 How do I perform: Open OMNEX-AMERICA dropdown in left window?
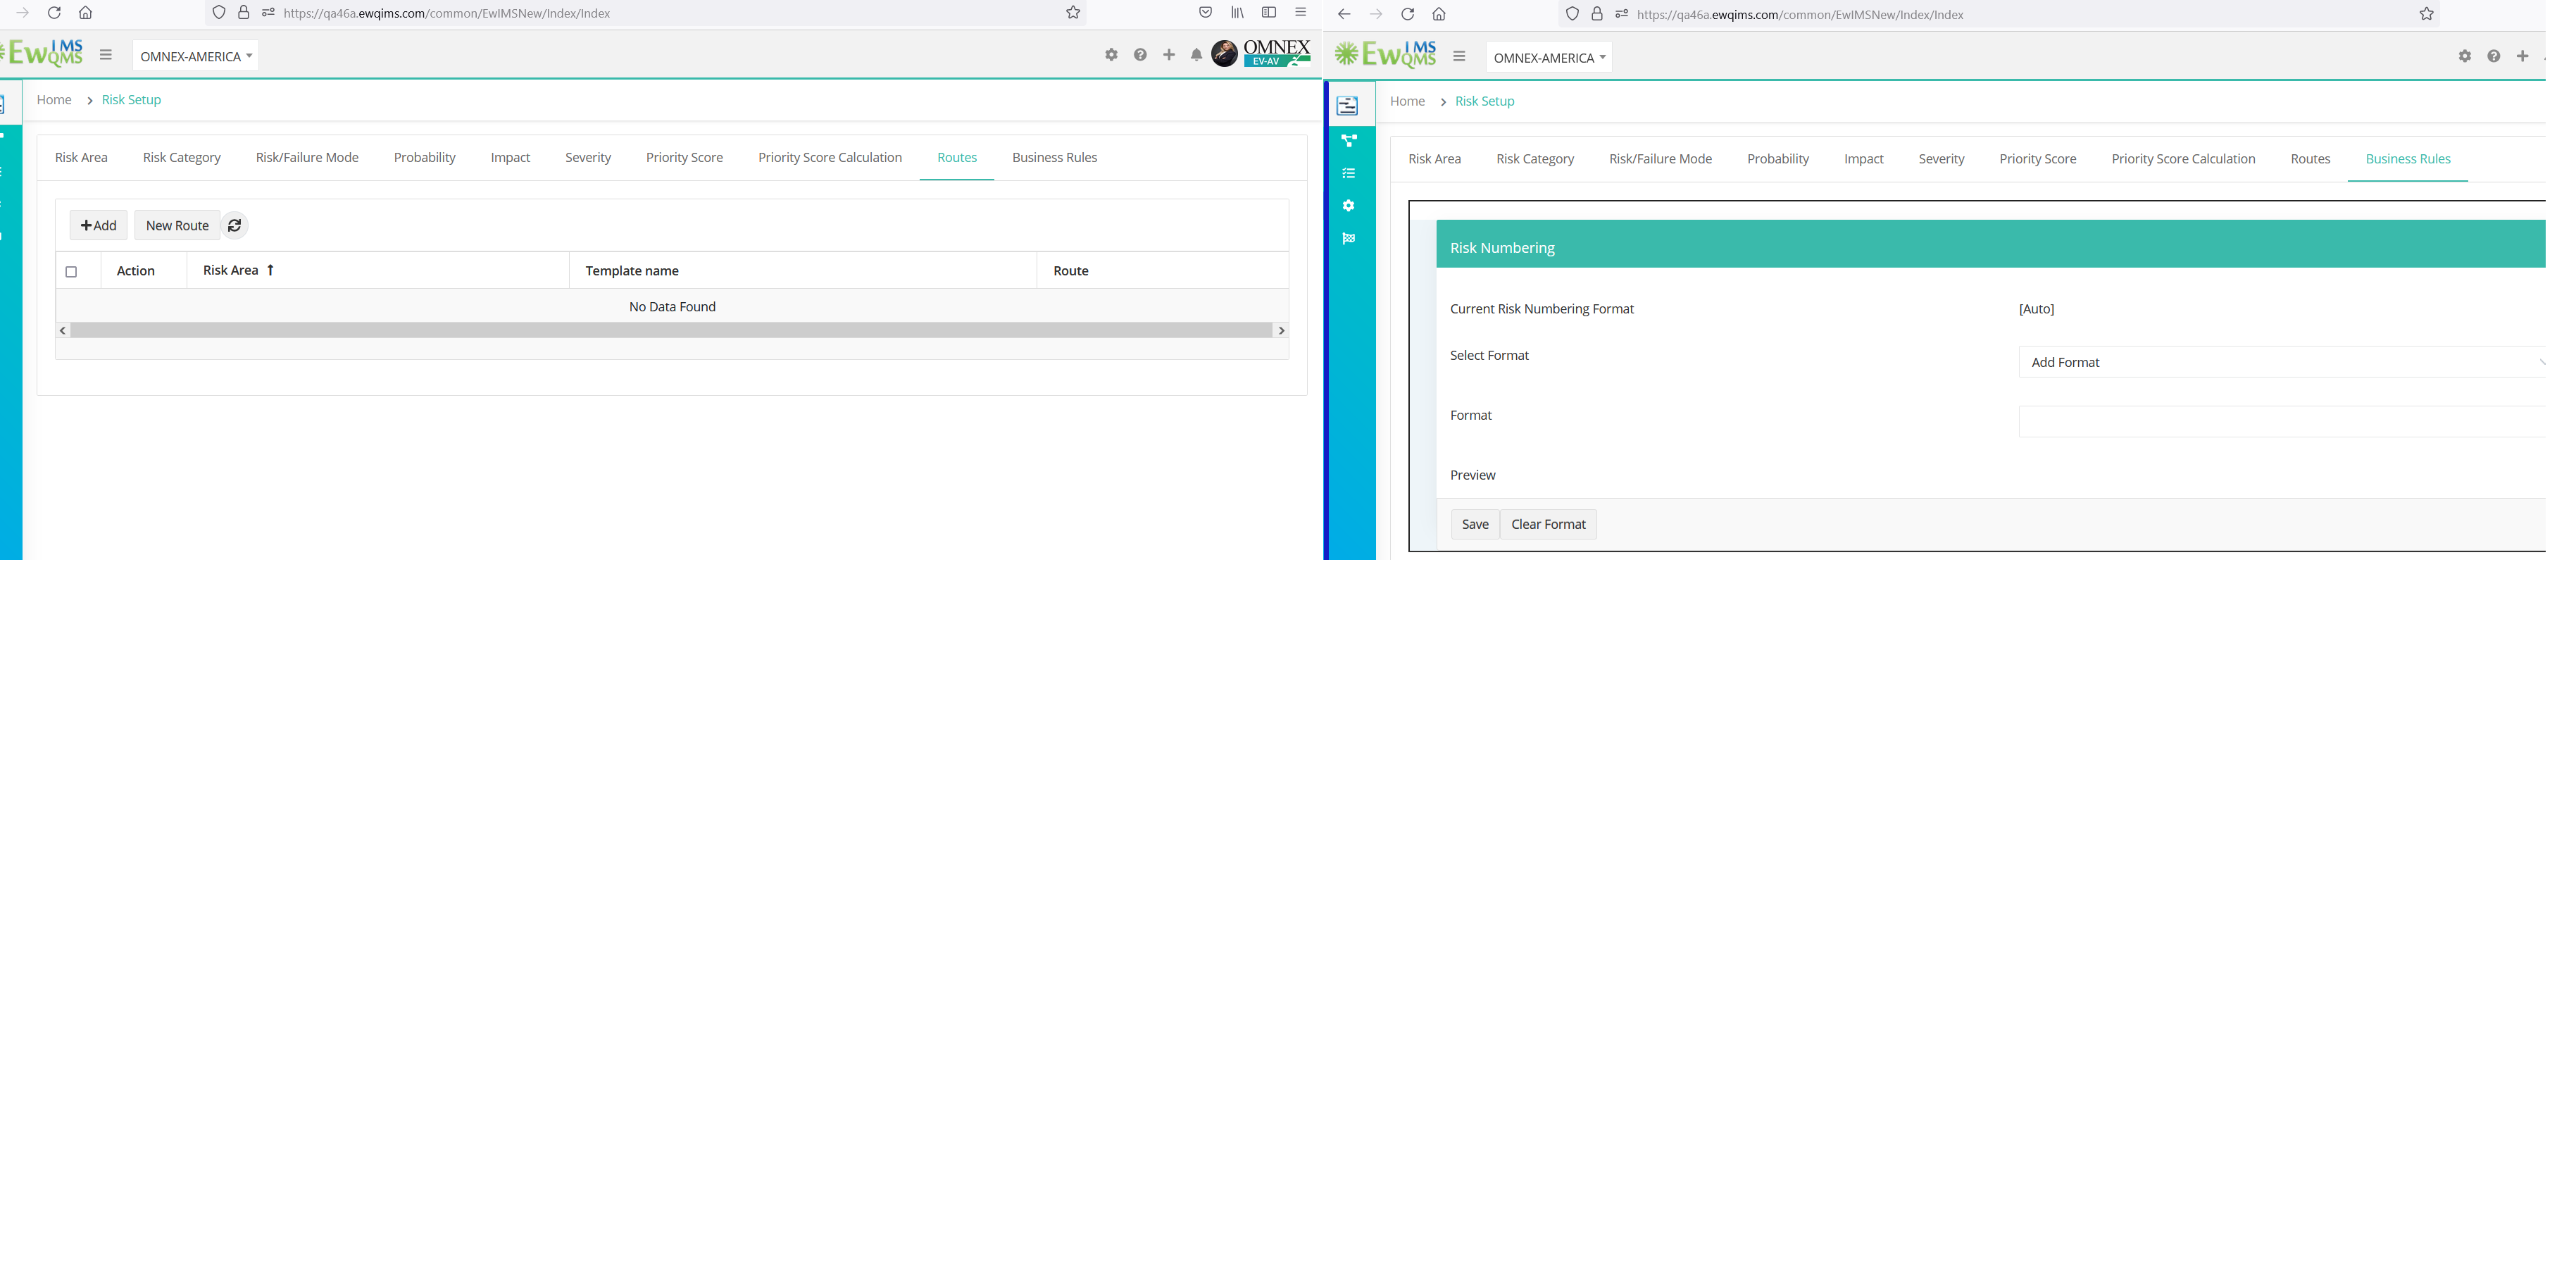(x=195, y=57)
